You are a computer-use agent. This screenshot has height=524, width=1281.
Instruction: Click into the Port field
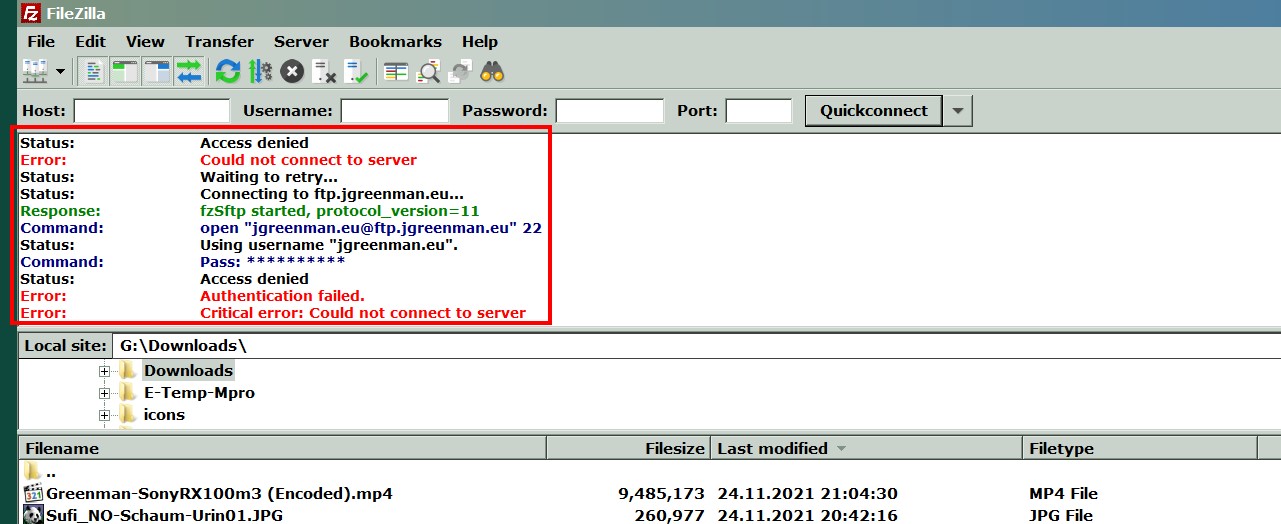point(759,111)
